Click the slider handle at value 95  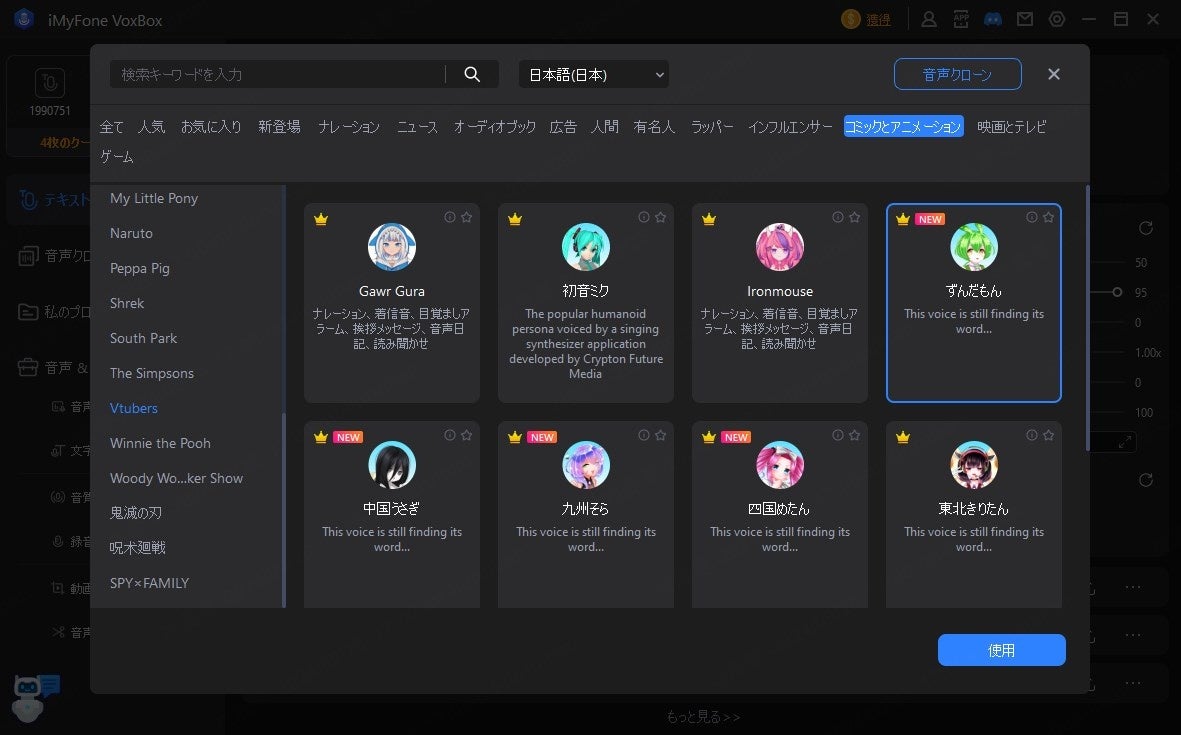coord(1117,292)
